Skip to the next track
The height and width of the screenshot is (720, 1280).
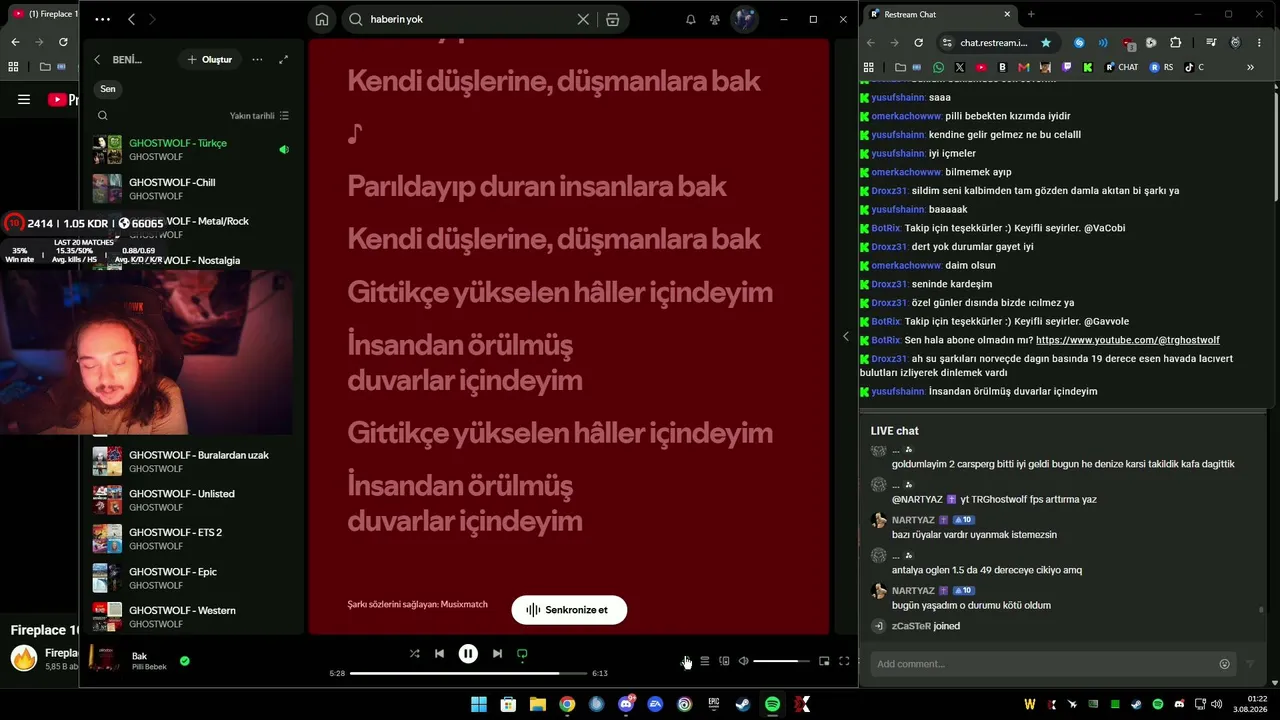point(497,654)
